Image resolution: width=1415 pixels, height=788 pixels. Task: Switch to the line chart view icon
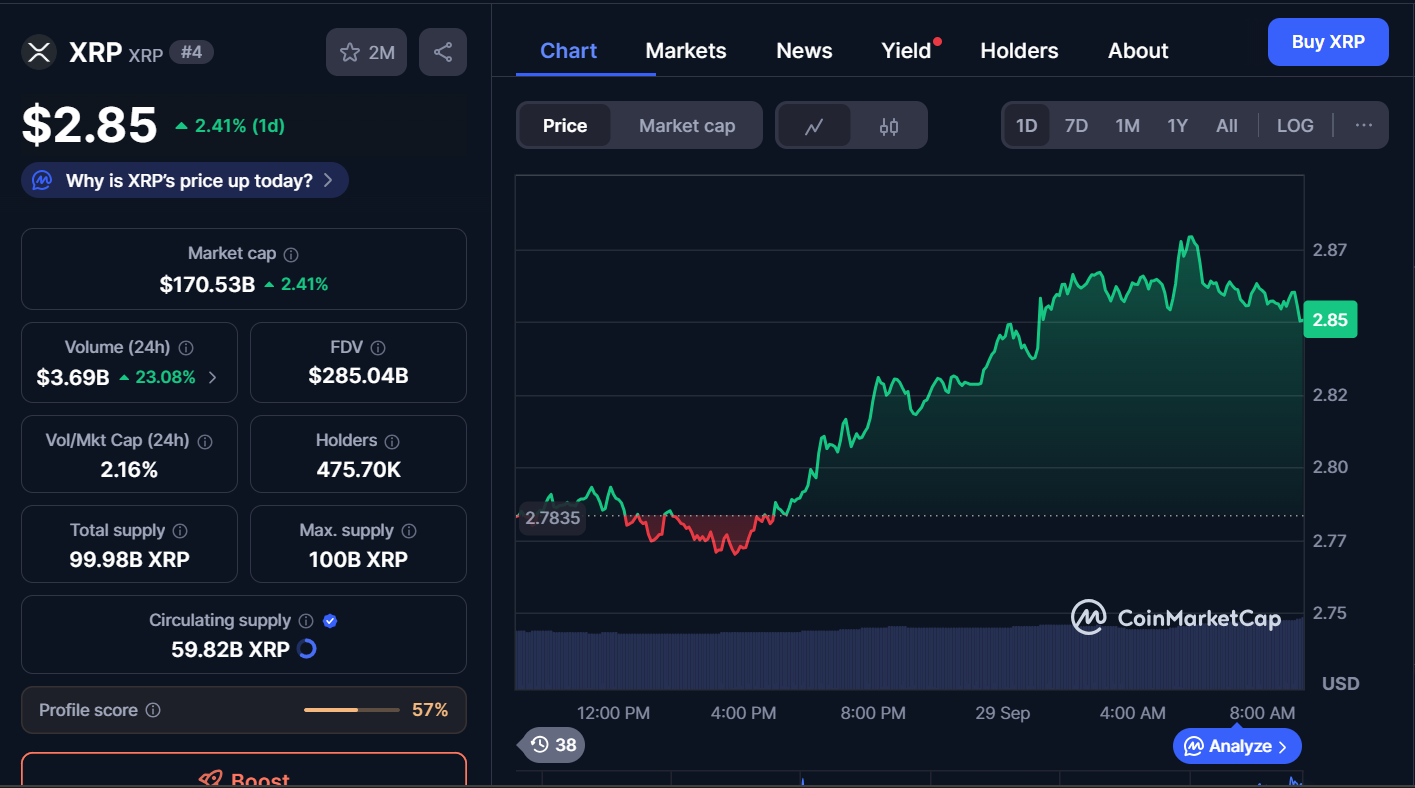coord(814,126)
